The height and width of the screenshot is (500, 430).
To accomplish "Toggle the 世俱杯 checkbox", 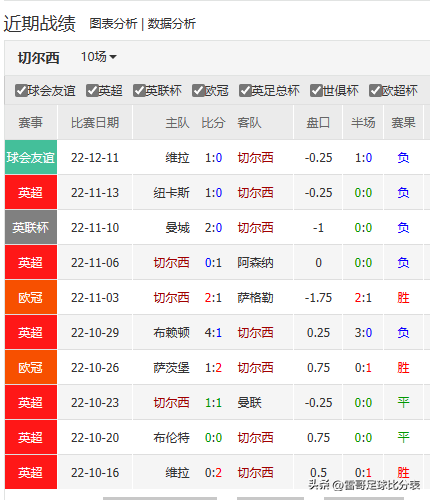I will pyautogui.click(x=316, y=90).
